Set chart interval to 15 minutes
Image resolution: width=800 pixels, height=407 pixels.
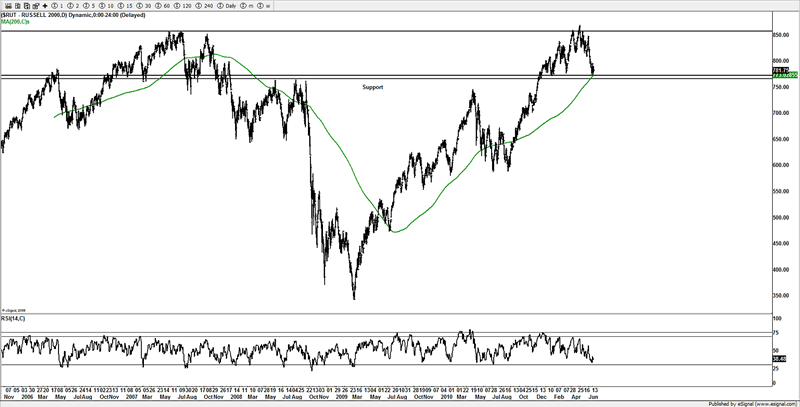pyautogui.click(x=125, y=6)
